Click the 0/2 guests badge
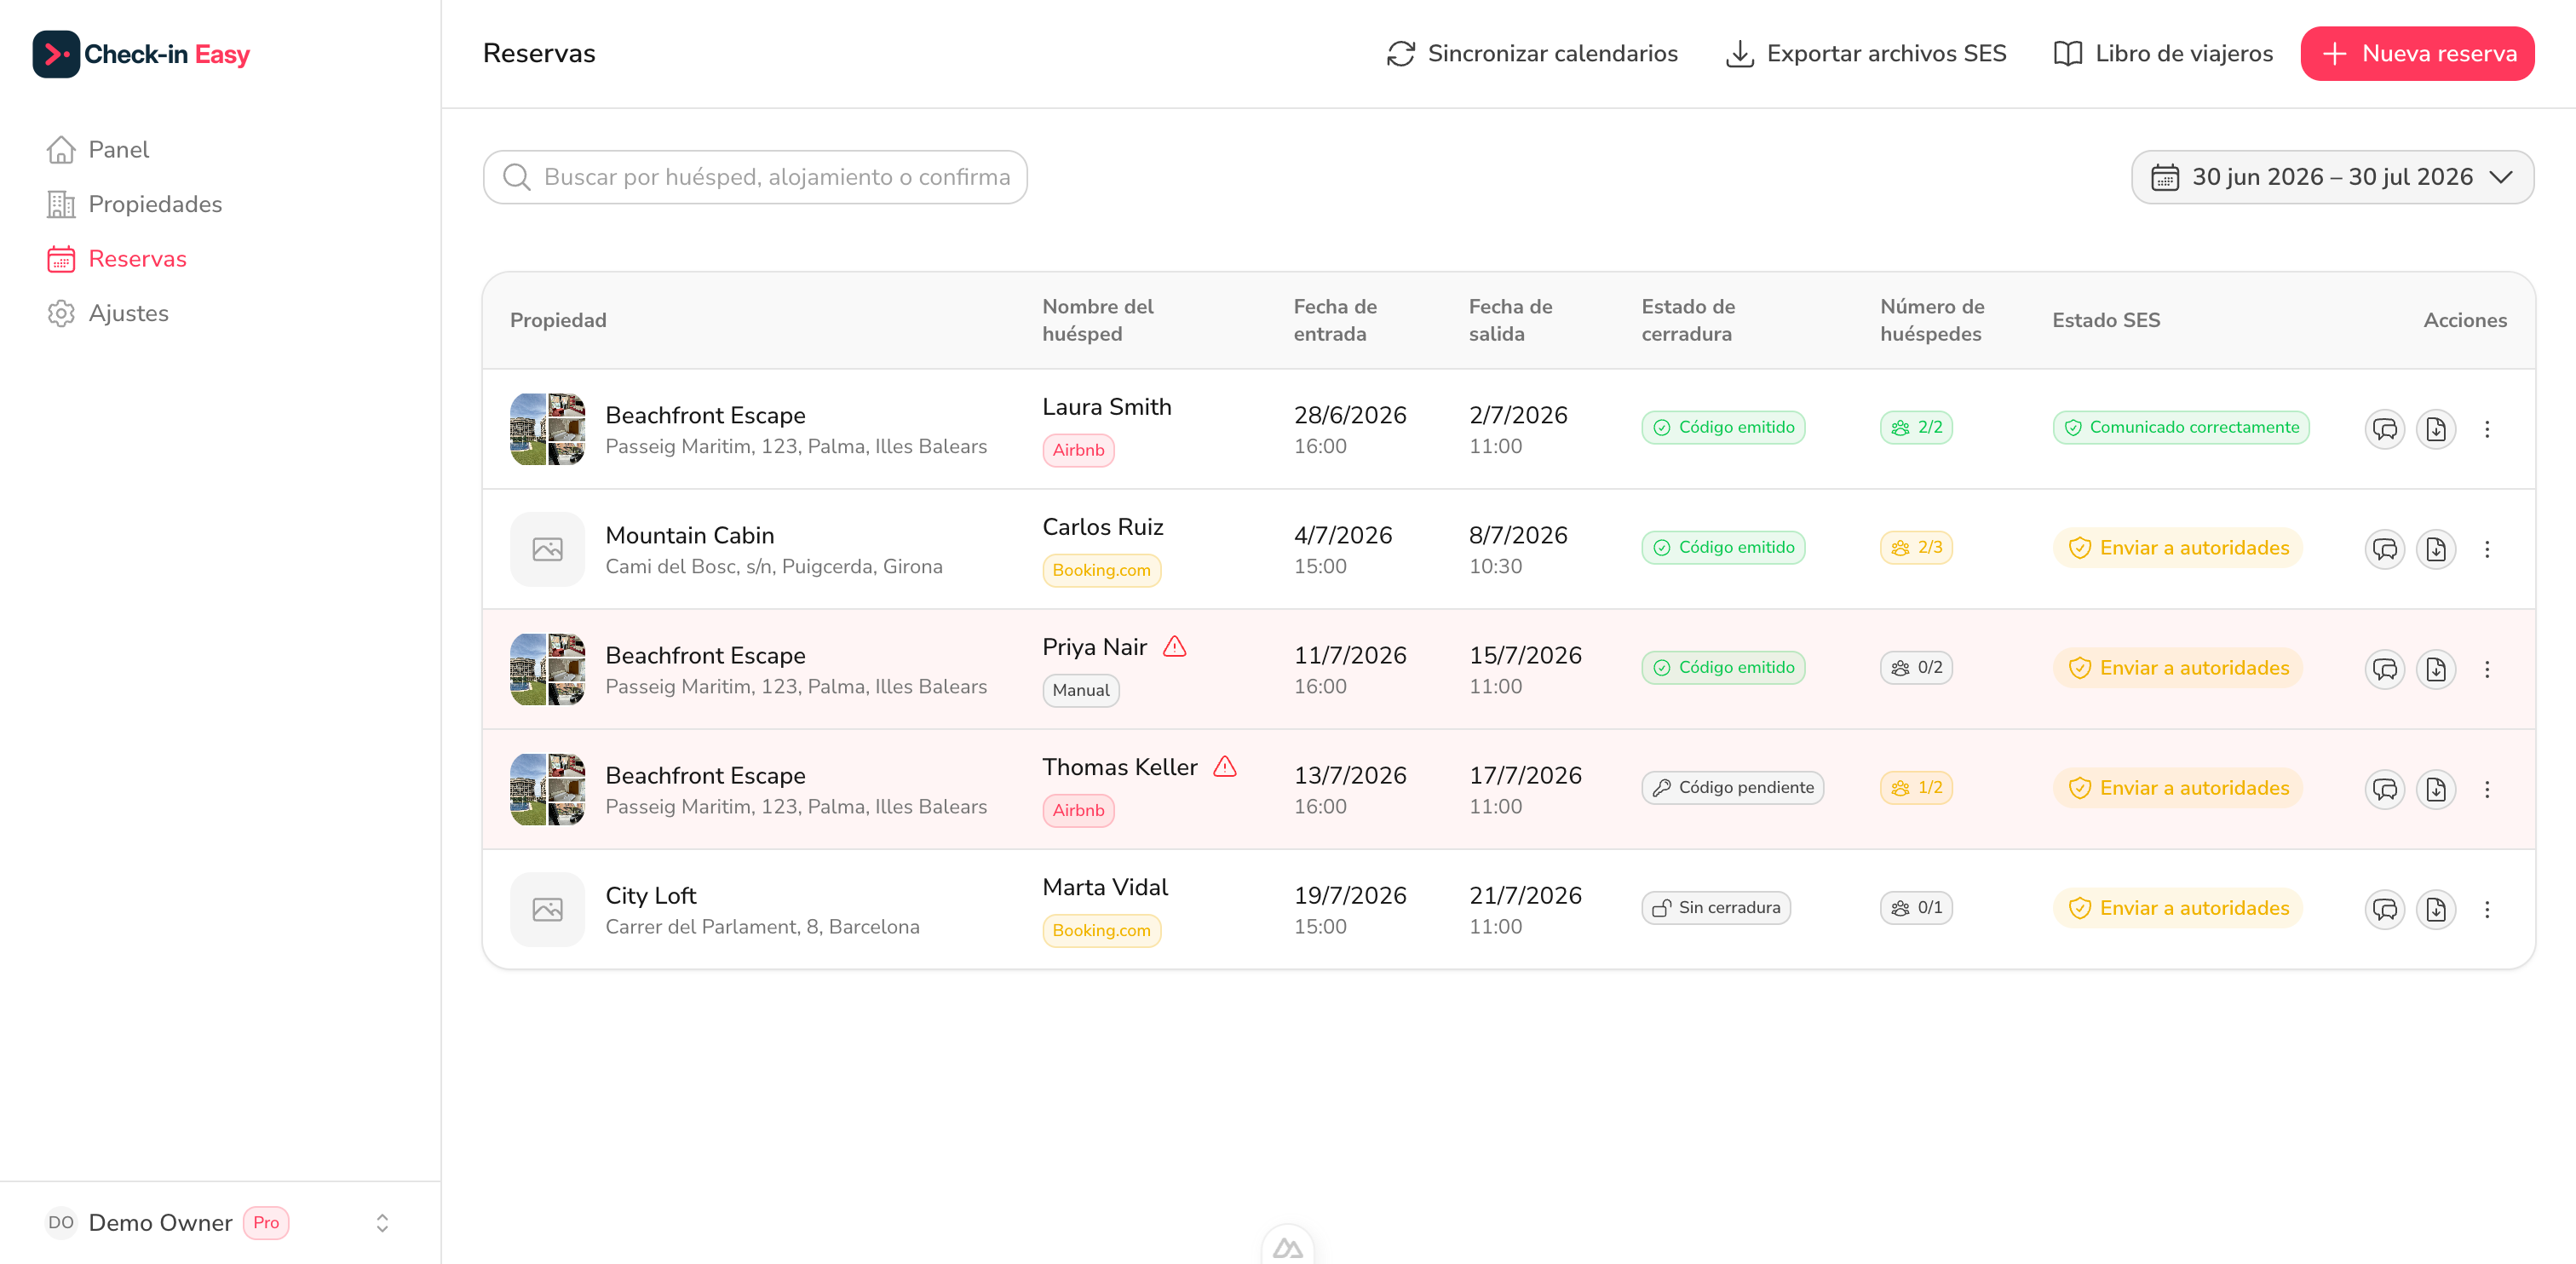The image size is (2576, 1264). (x=1916, y=667)
